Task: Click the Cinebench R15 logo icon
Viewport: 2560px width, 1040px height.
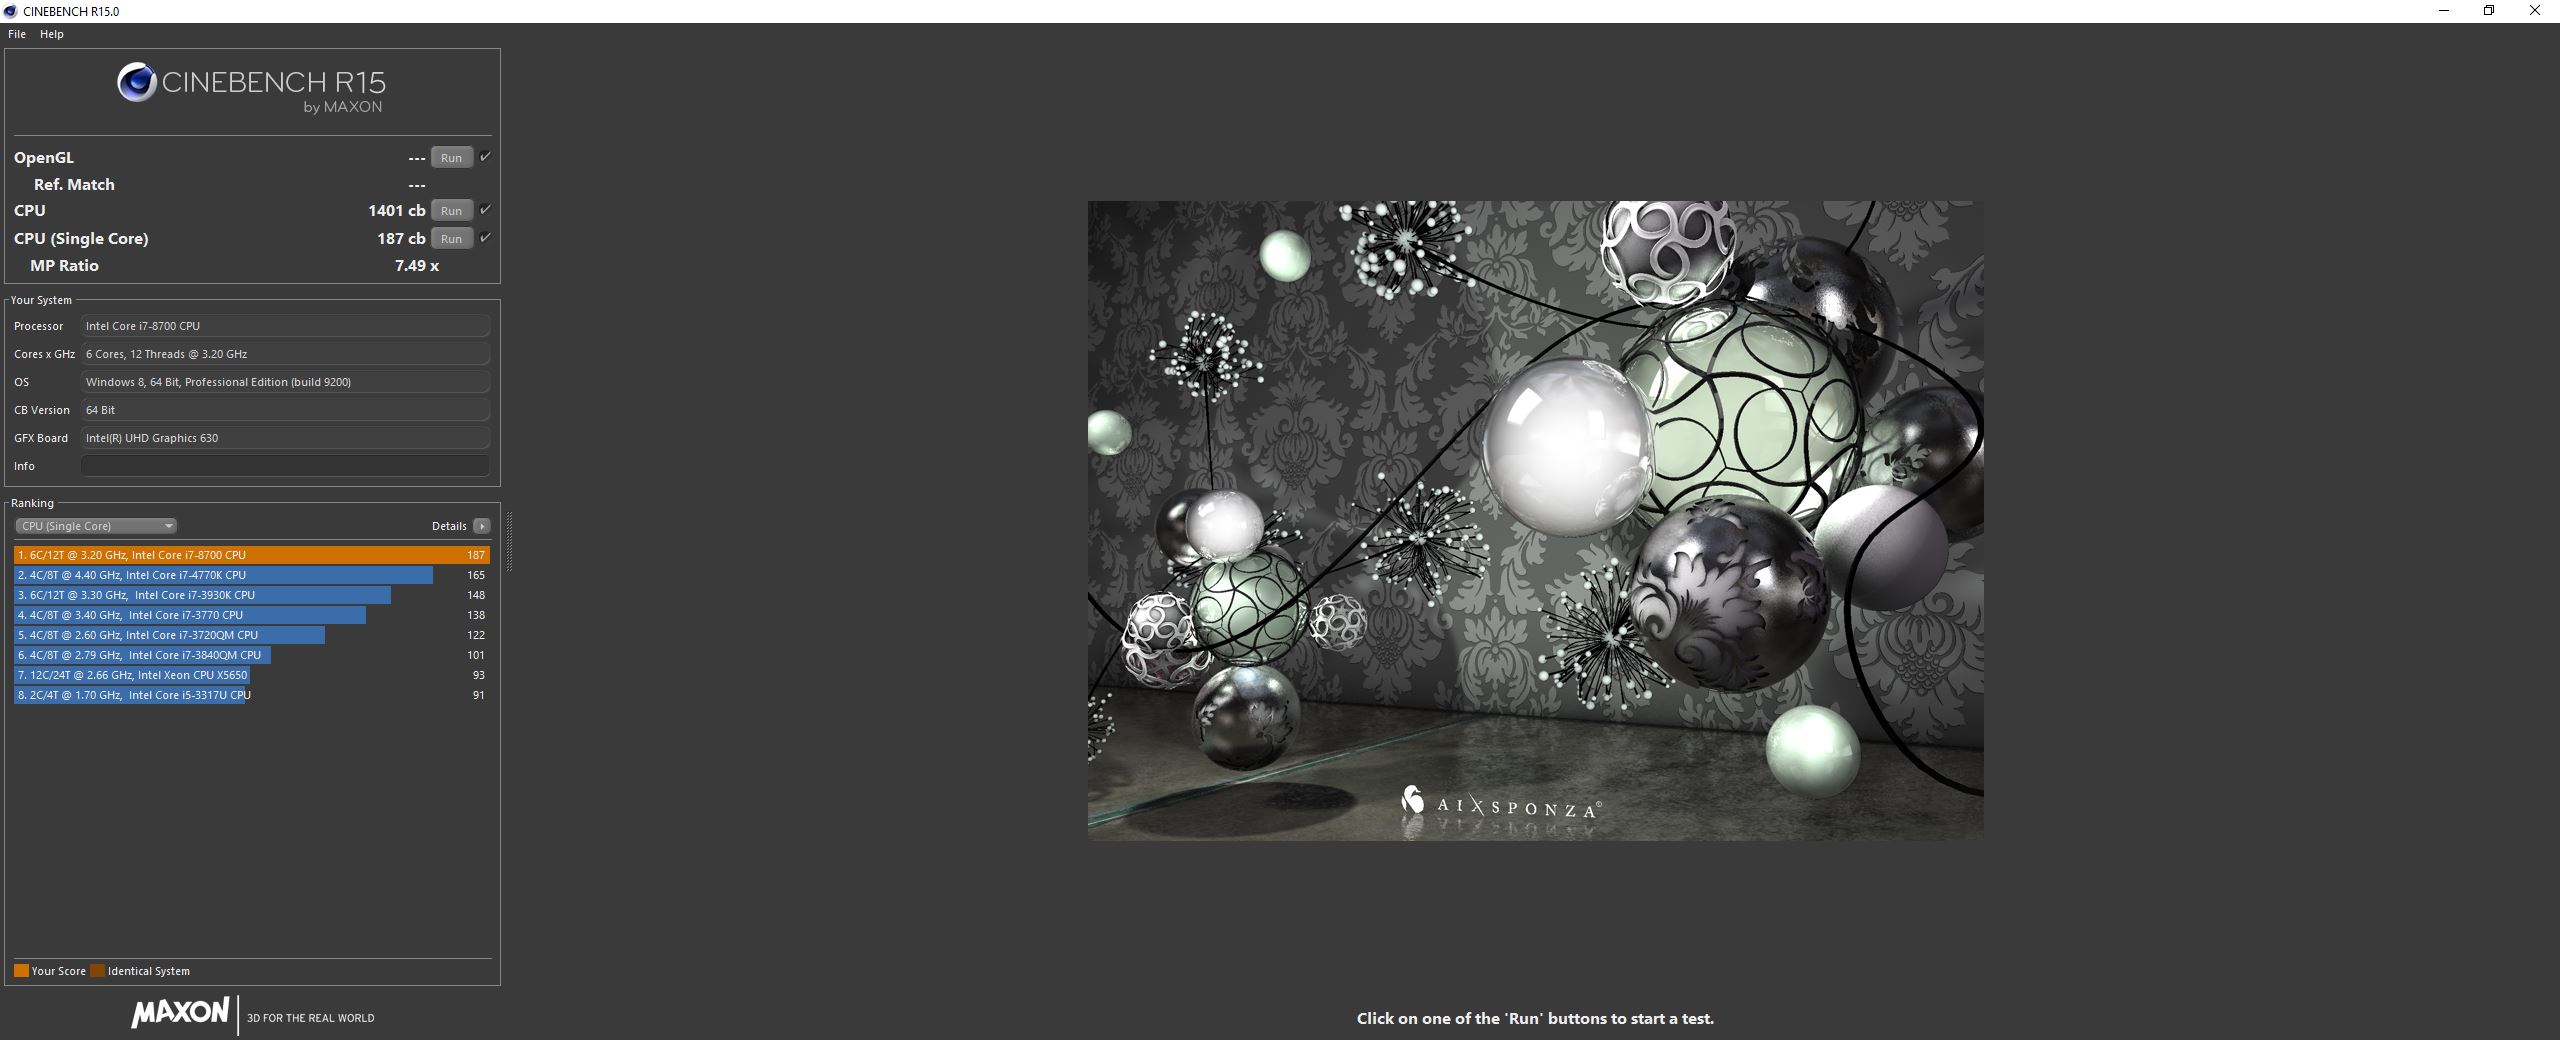Action: tap(137, 82)
